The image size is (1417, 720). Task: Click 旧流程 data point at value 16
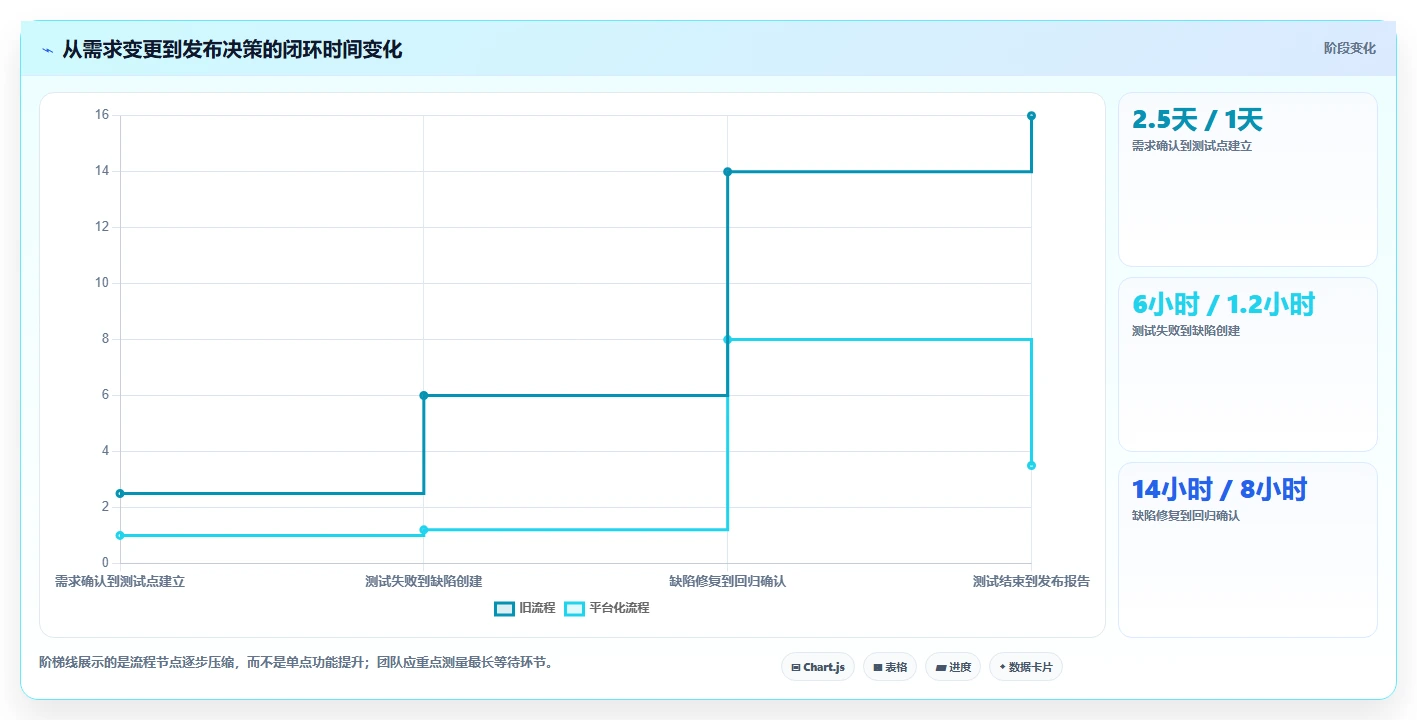pos(1031,116)
